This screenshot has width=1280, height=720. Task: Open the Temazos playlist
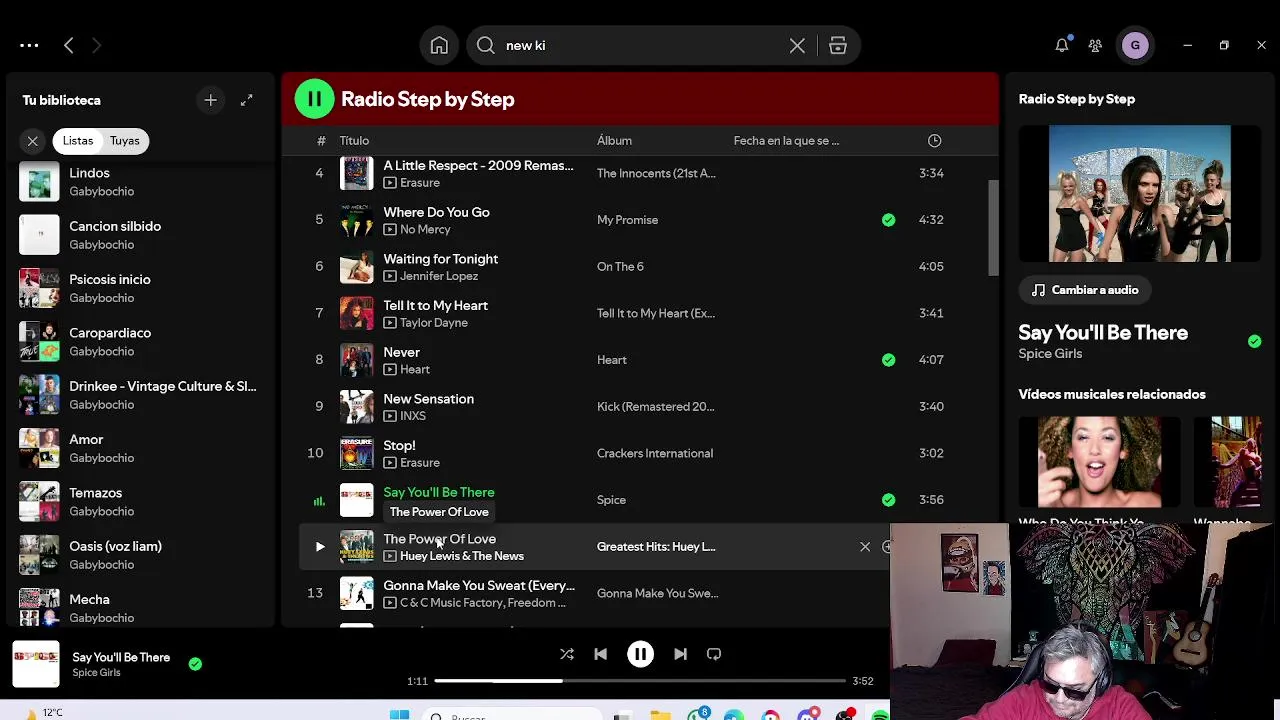pos(140,501)
